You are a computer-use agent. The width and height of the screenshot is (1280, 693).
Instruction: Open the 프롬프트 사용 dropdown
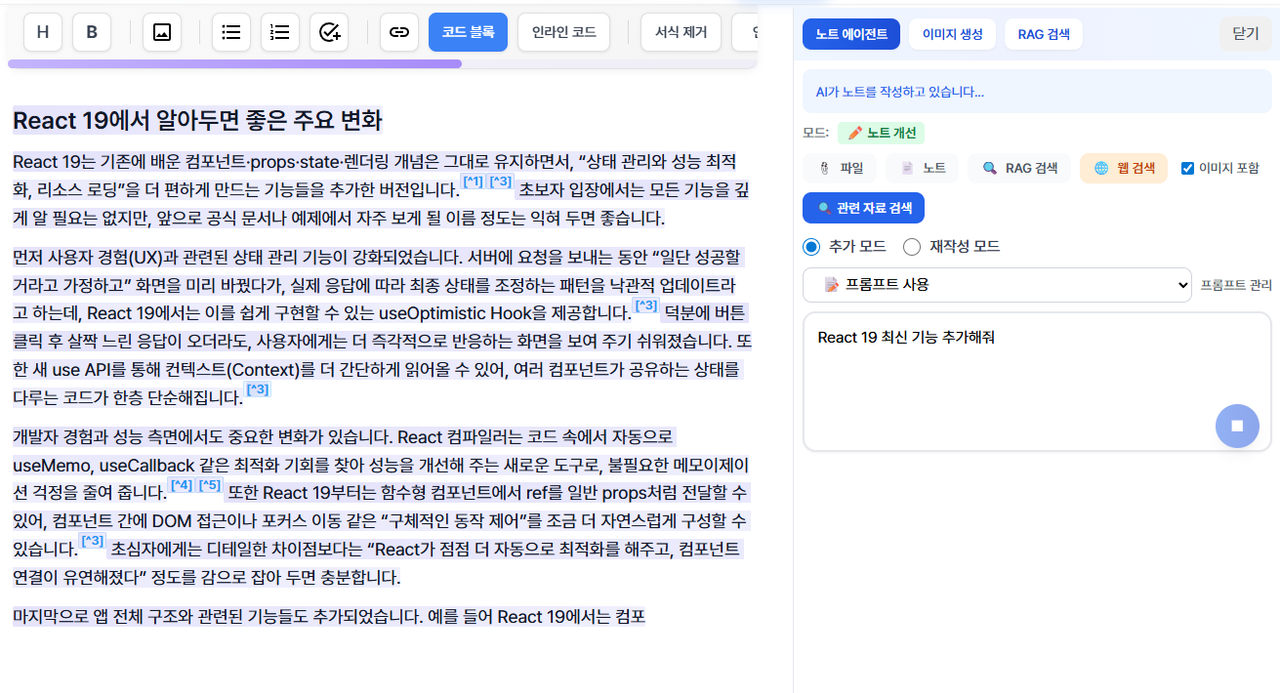[x=997, y=284]
